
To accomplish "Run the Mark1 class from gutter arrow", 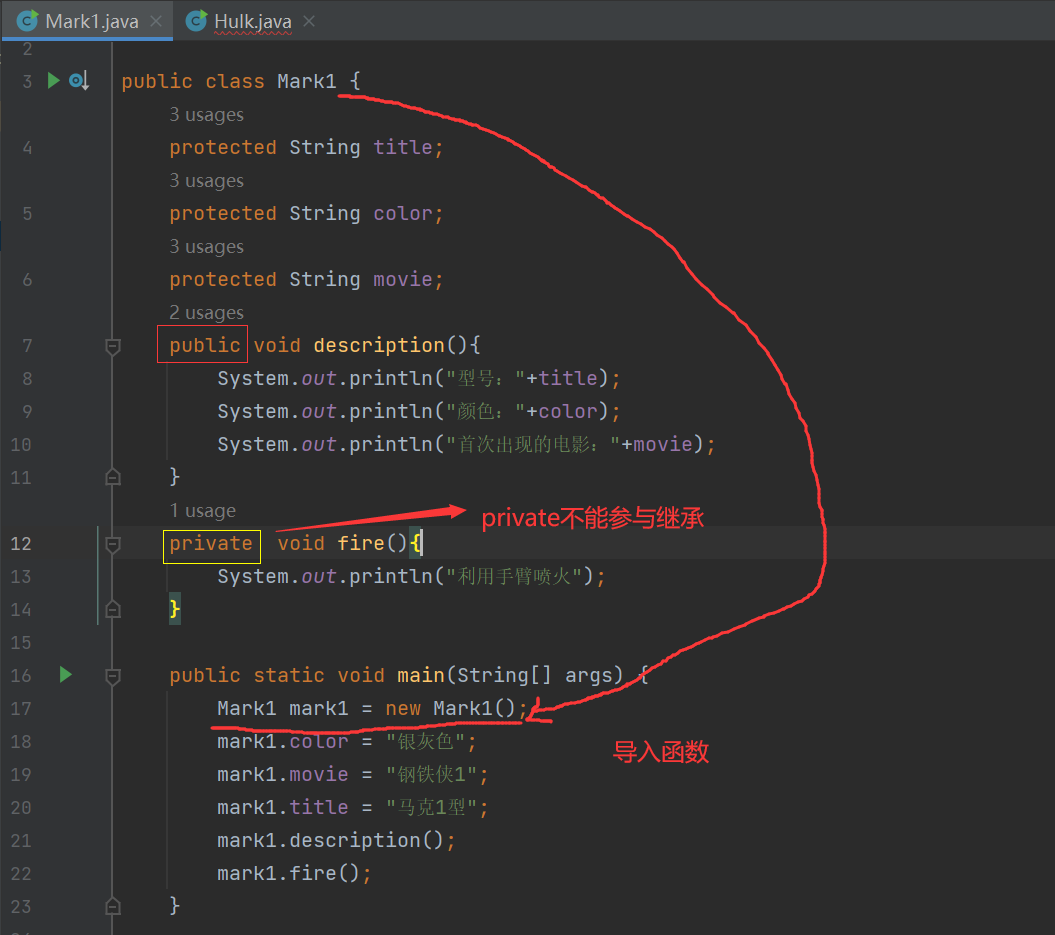I will click(54, 81).
